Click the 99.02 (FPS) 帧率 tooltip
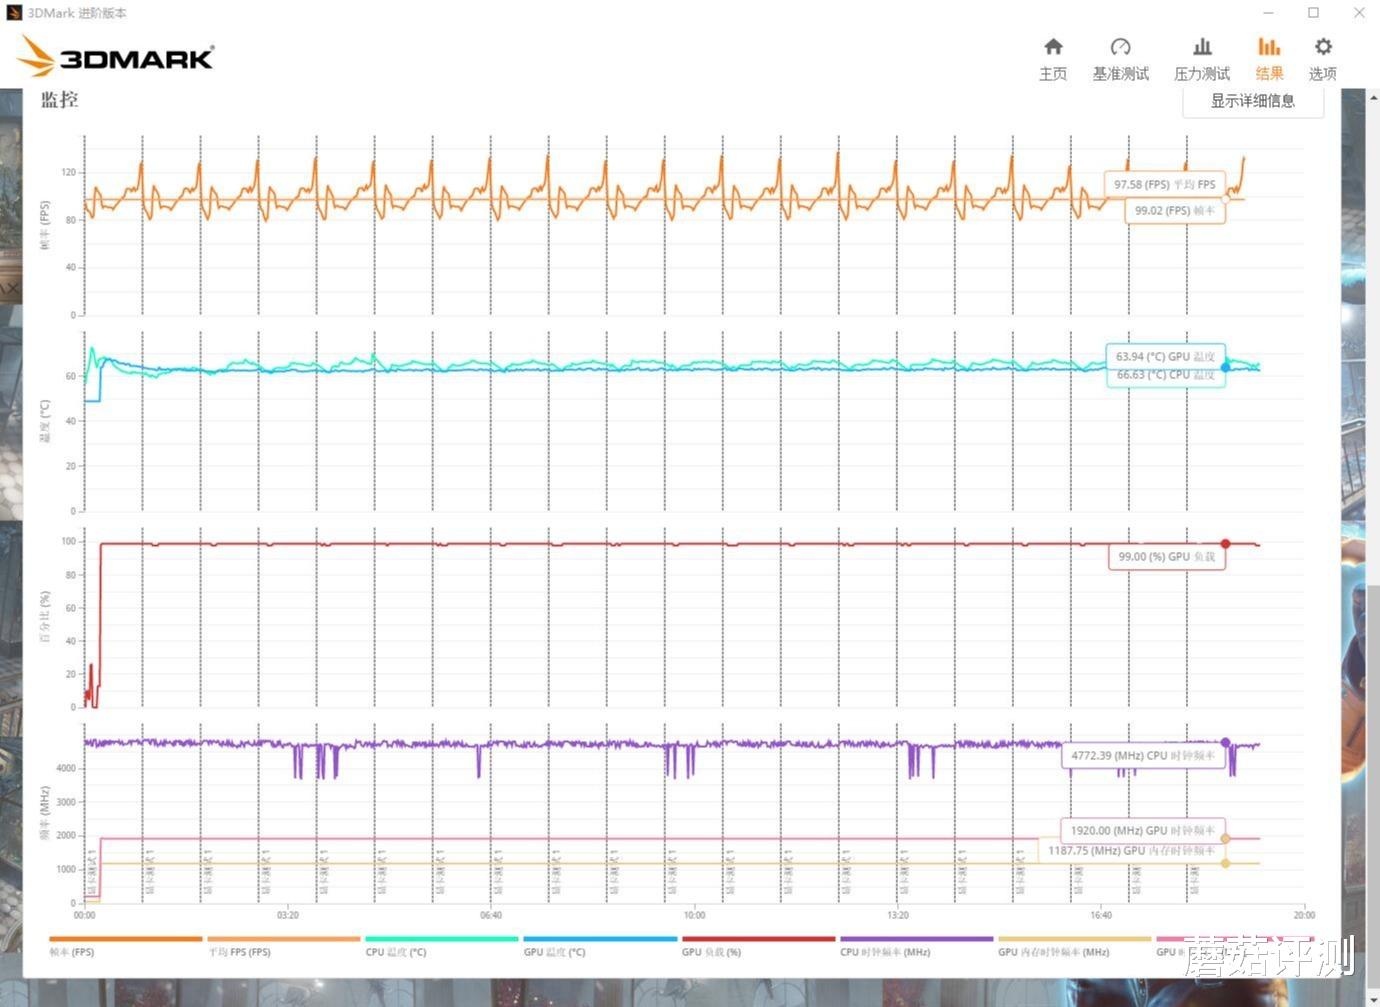 coord(1175,211)
